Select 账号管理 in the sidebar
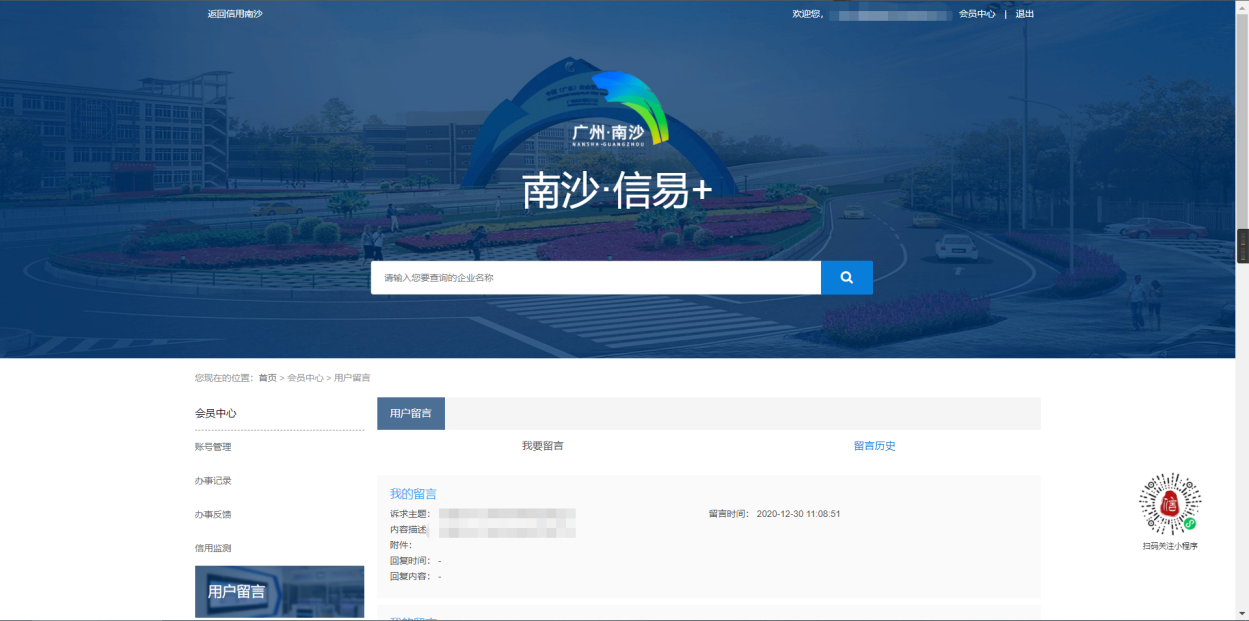 tap(213, 447)
